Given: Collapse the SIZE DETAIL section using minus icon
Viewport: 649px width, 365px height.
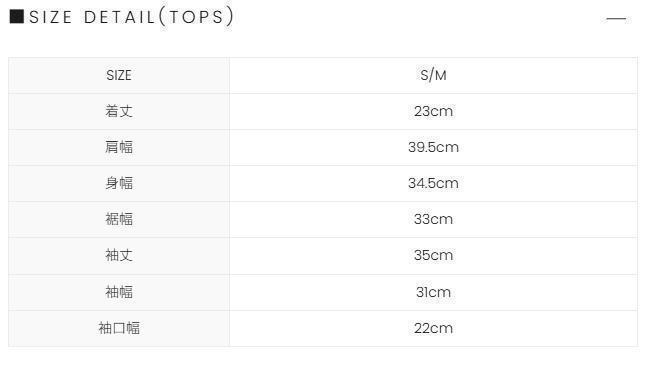Looking at the screenshot, I should (x=616, y=19).
